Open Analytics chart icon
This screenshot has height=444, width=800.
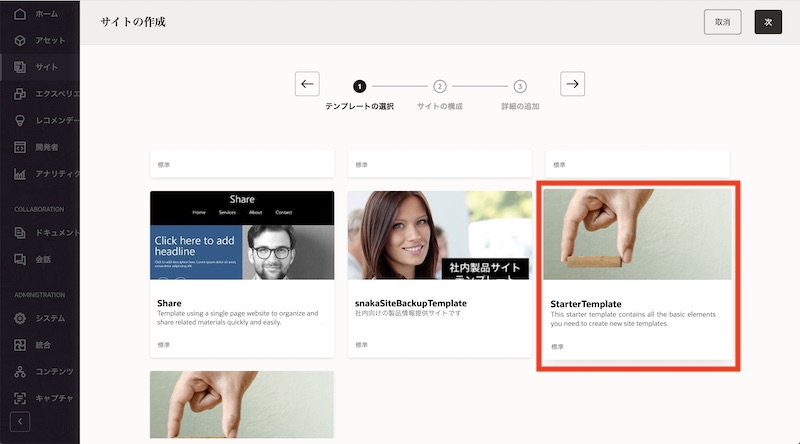point(20,174)
